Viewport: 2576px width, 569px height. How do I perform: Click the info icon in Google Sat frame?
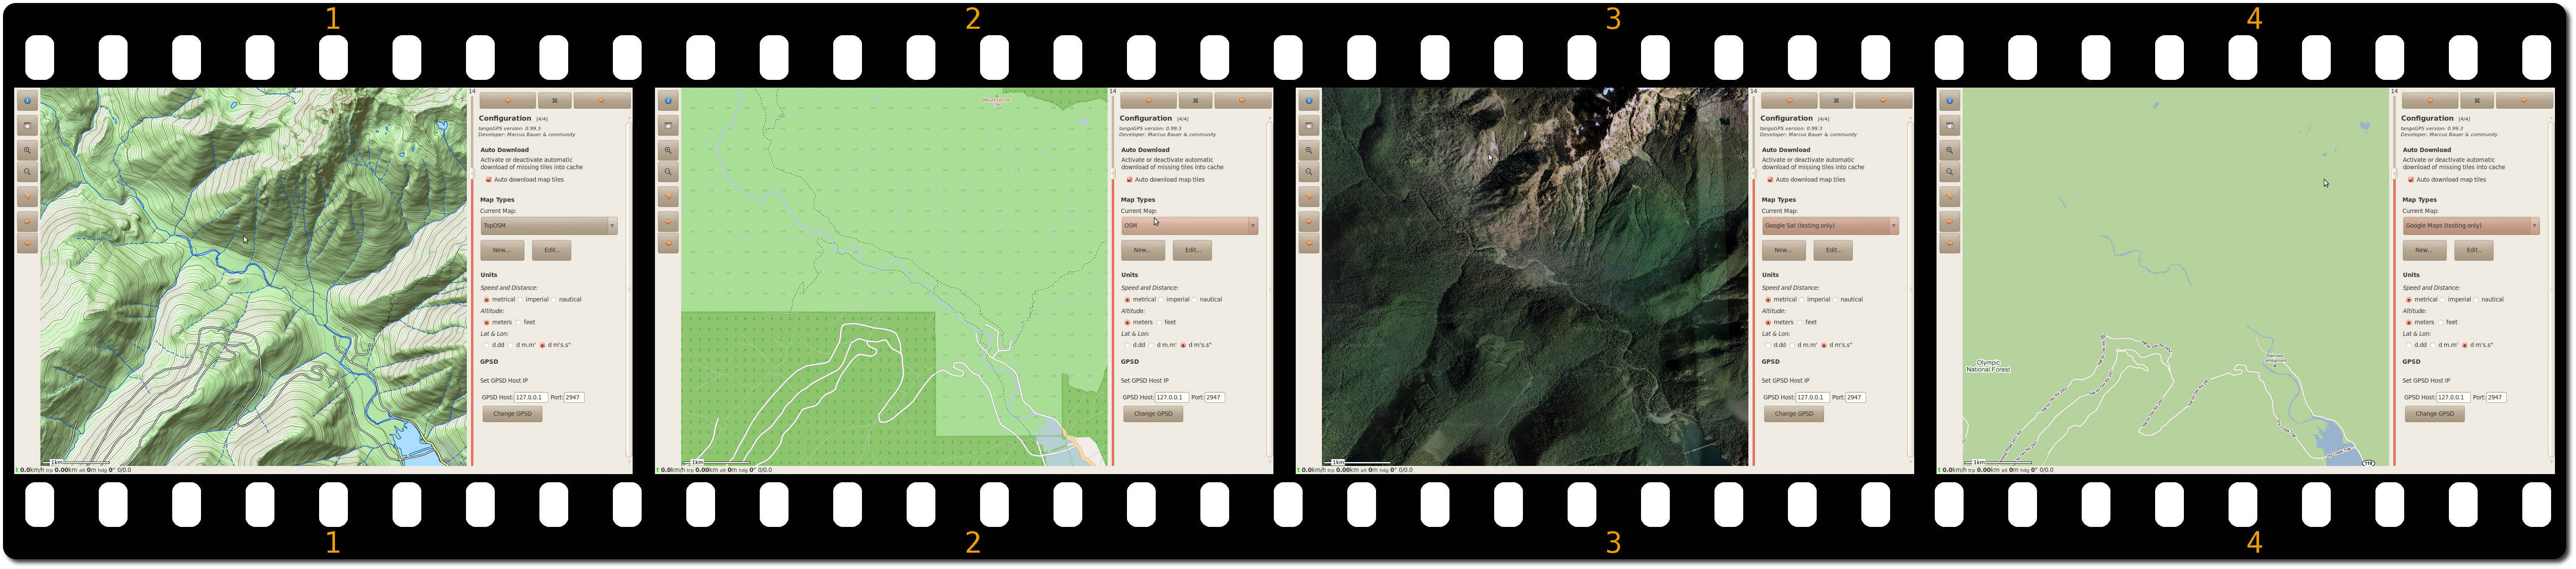1309,101
